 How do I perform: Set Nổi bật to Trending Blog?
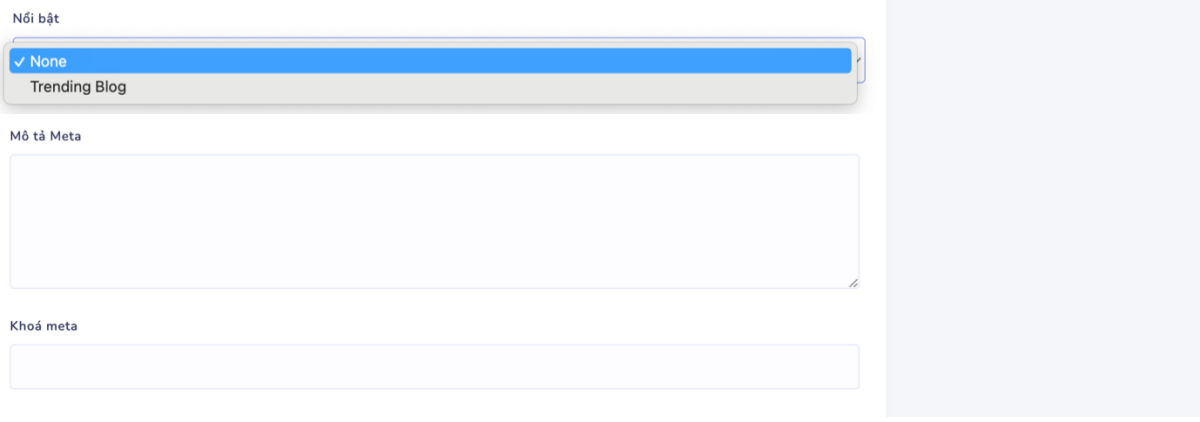78,87
